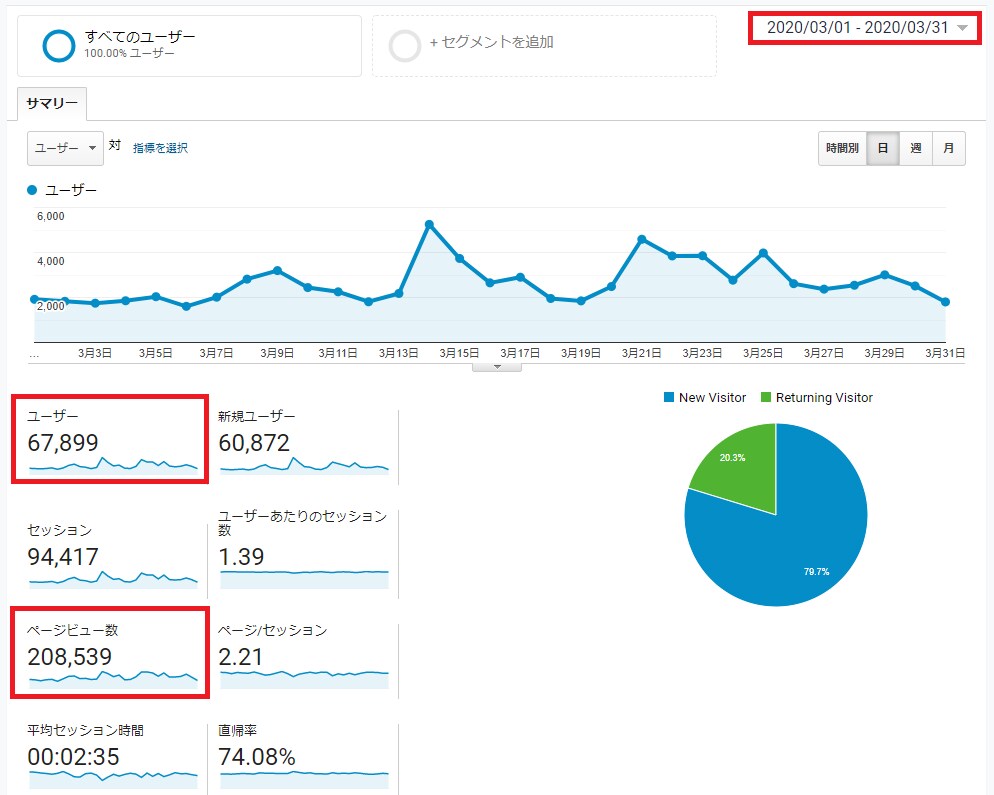Click the 指標を選択 link
This screenshot has width=994, height=795.
[x=160, y=148]
